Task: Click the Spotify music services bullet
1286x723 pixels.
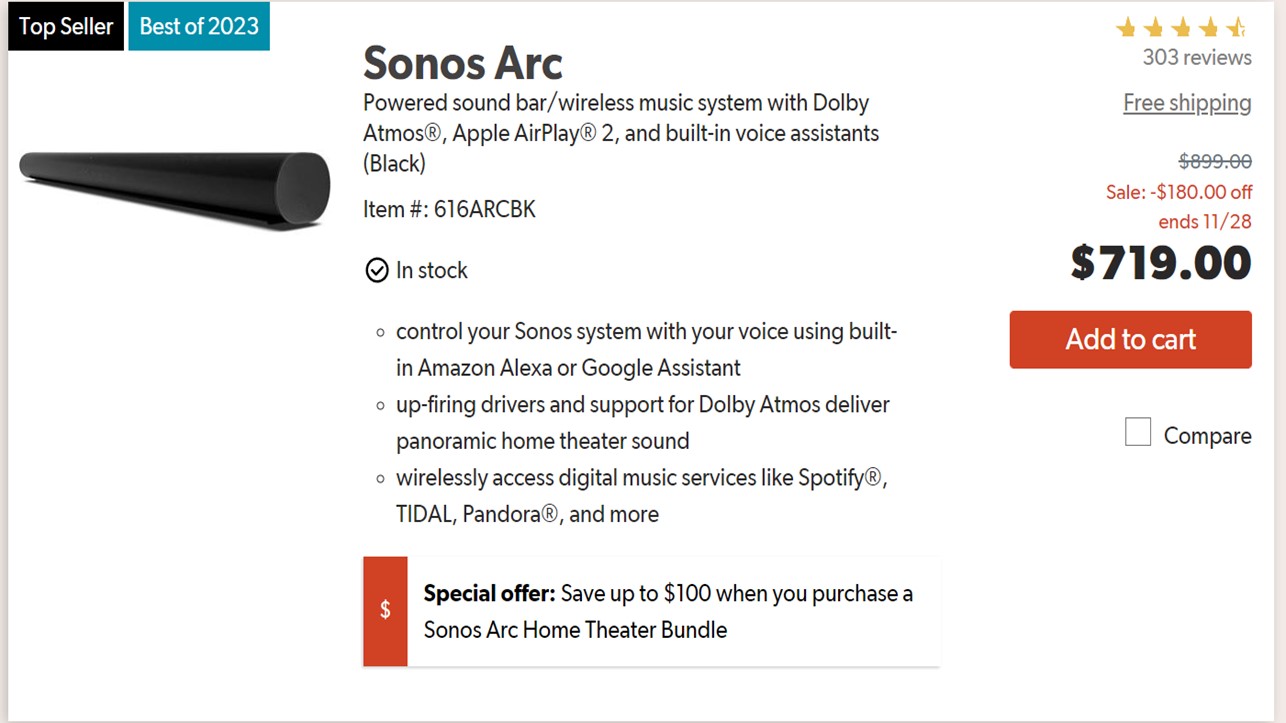Action: [x=641, y=496]
